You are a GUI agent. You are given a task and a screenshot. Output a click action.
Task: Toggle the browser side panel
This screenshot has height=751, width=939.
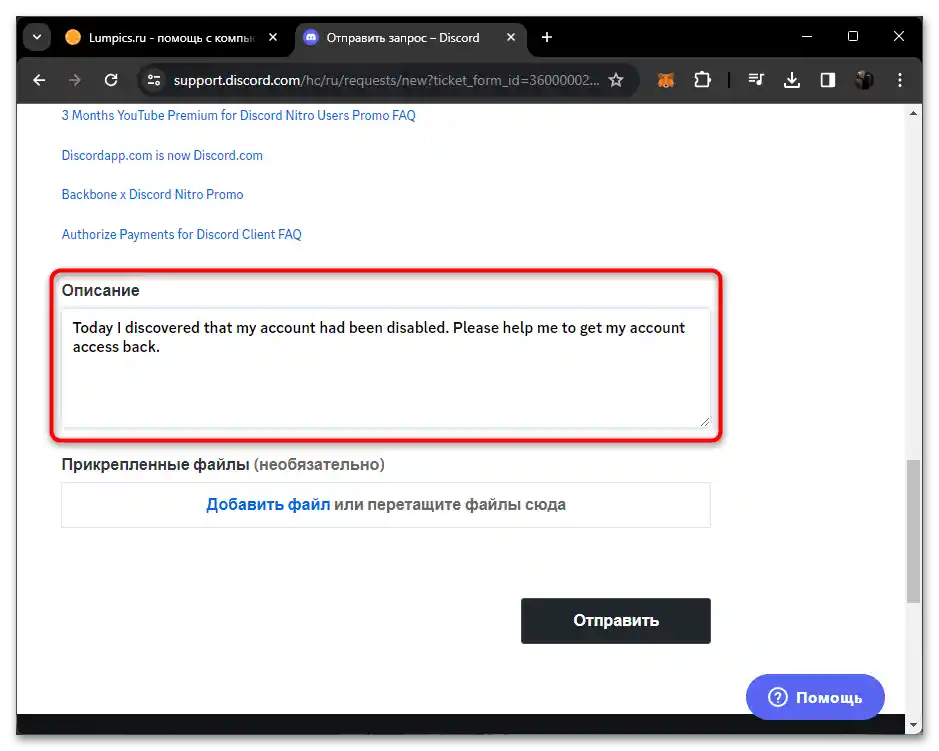pos(828,80)
